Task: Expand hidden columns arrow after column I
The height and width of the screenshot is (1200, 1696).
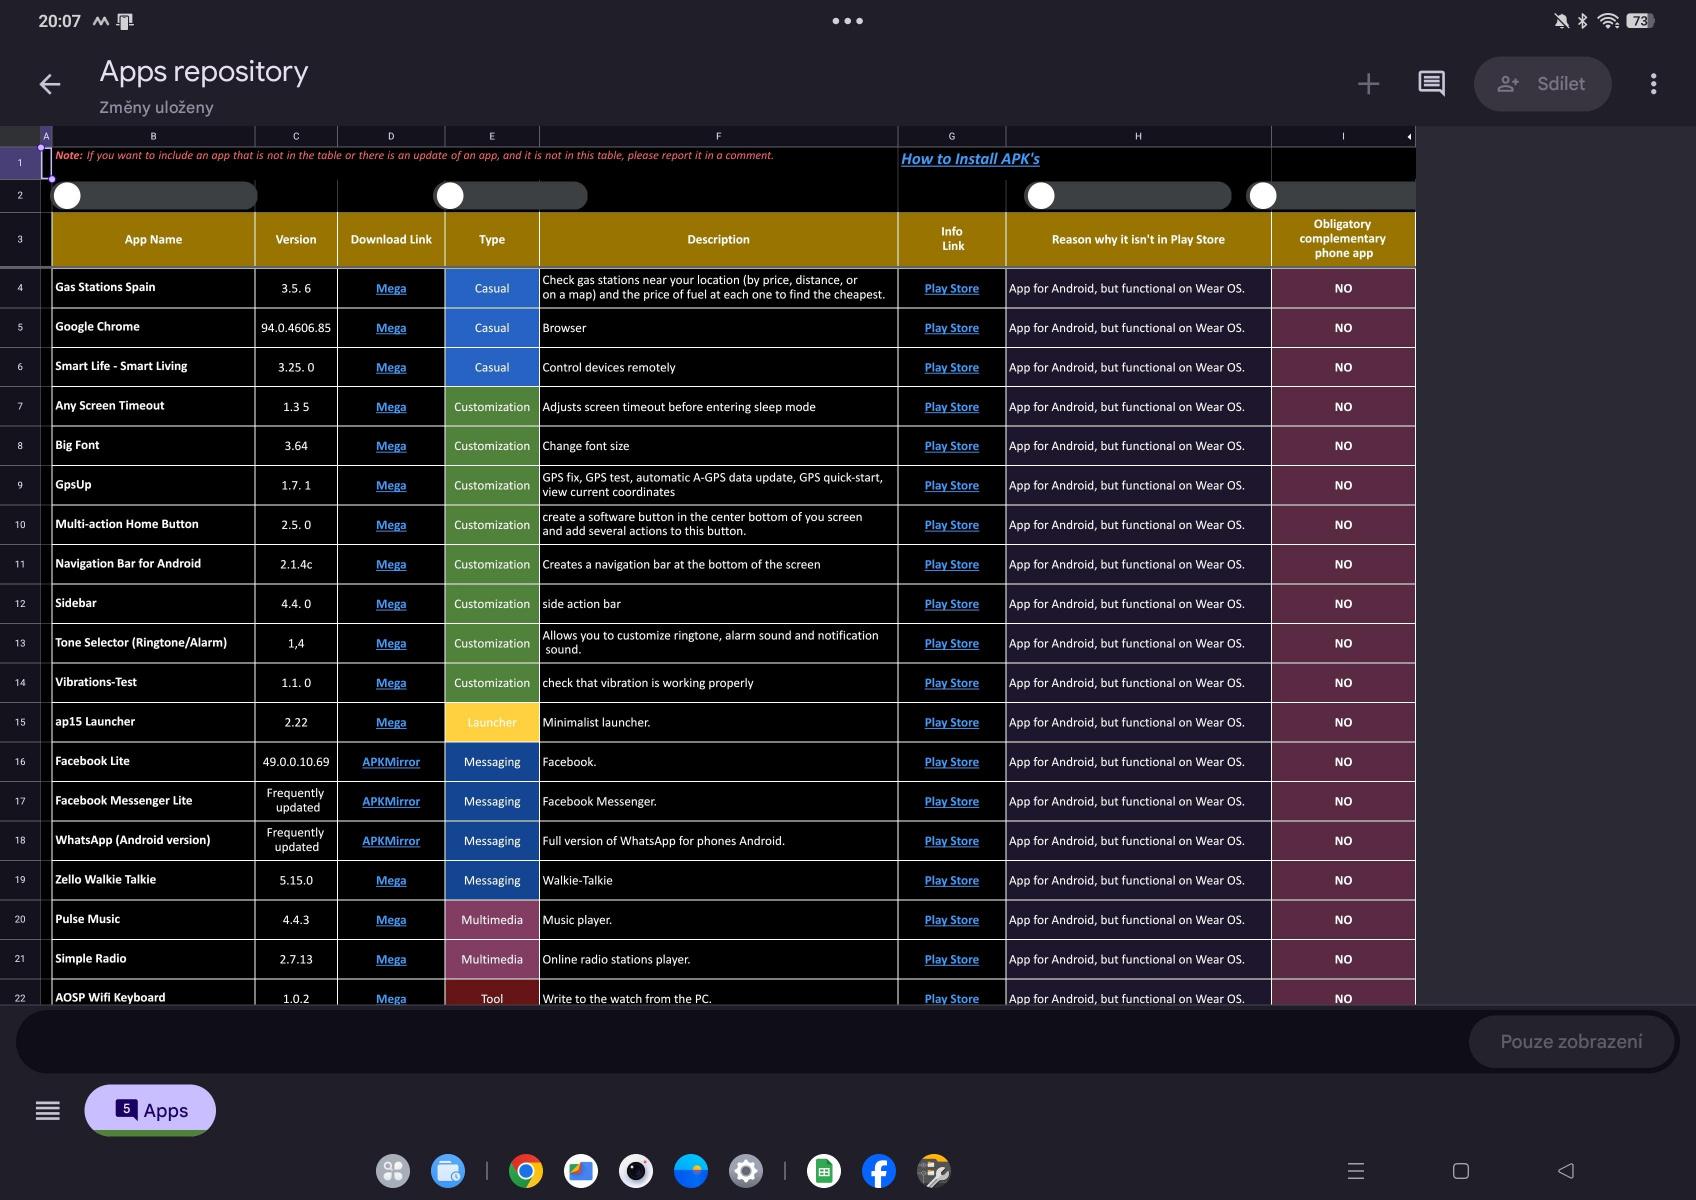Action: tap(1408, 137)
